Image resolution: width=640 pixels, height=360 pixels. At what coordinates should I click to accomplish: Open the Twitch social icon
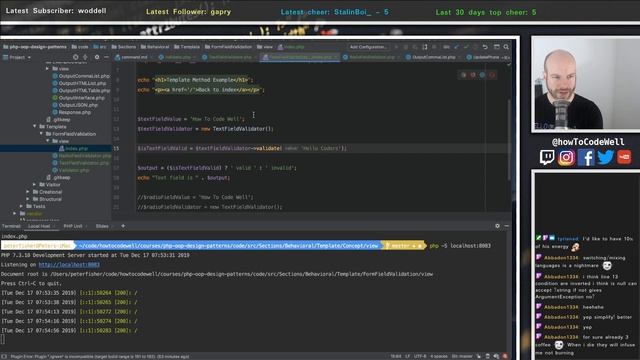[547, 157]
